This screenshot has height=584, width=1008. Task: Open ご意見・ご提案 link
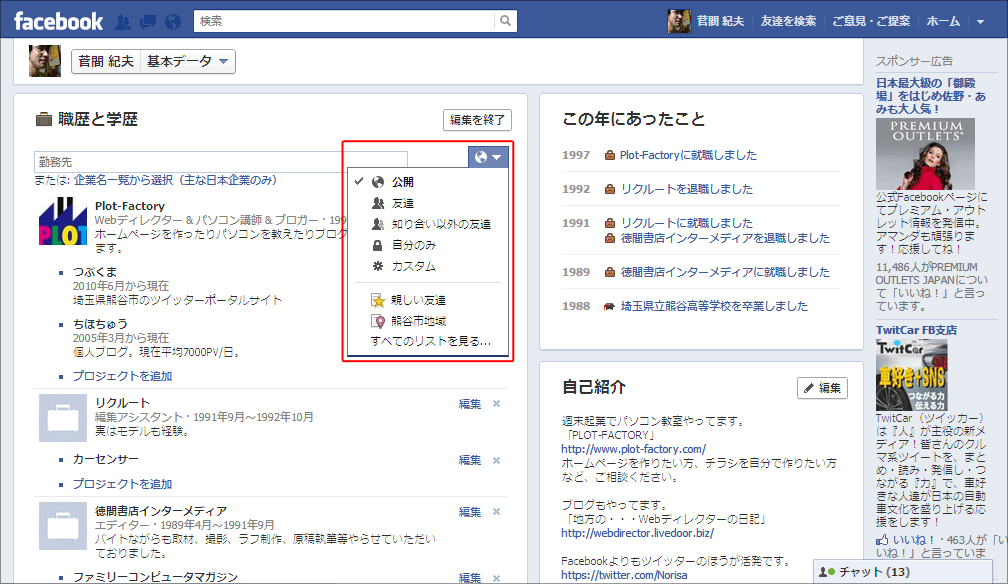point(871,21)
